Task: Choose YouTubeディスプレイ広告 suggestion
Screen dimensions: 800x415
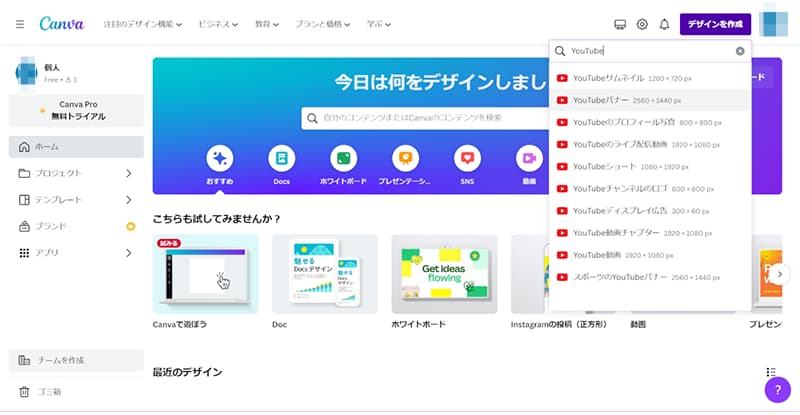Action: click(650, 211)
